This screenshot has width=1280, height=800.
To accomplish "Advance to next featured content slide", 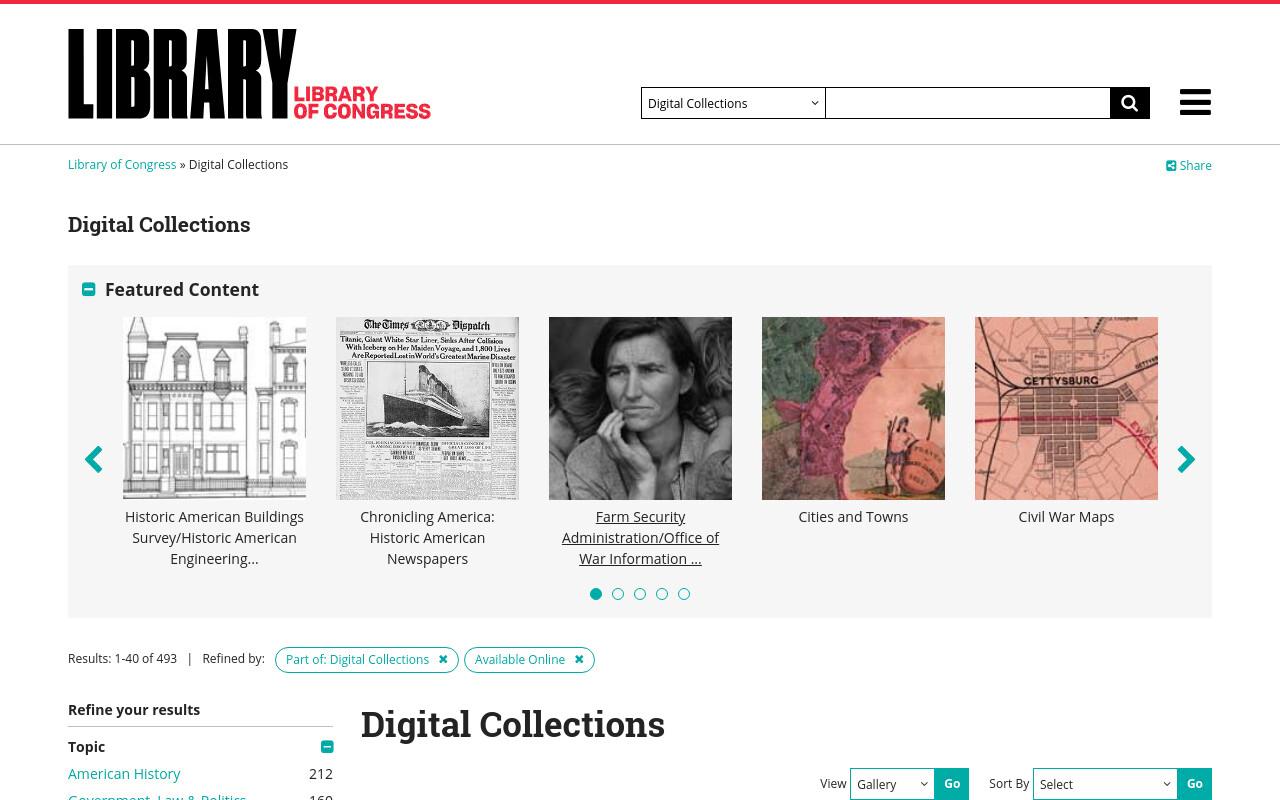I will point(1186,459).
